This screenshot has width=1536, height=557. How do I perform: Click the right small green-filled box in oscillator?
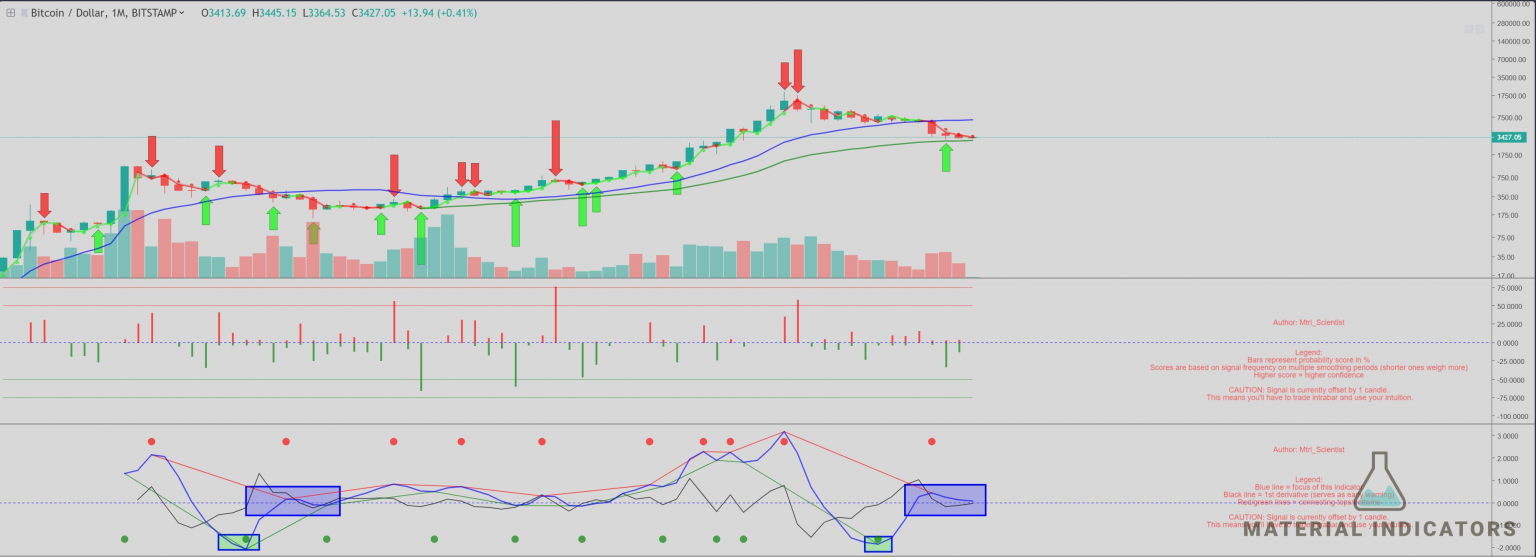[878, 543]
